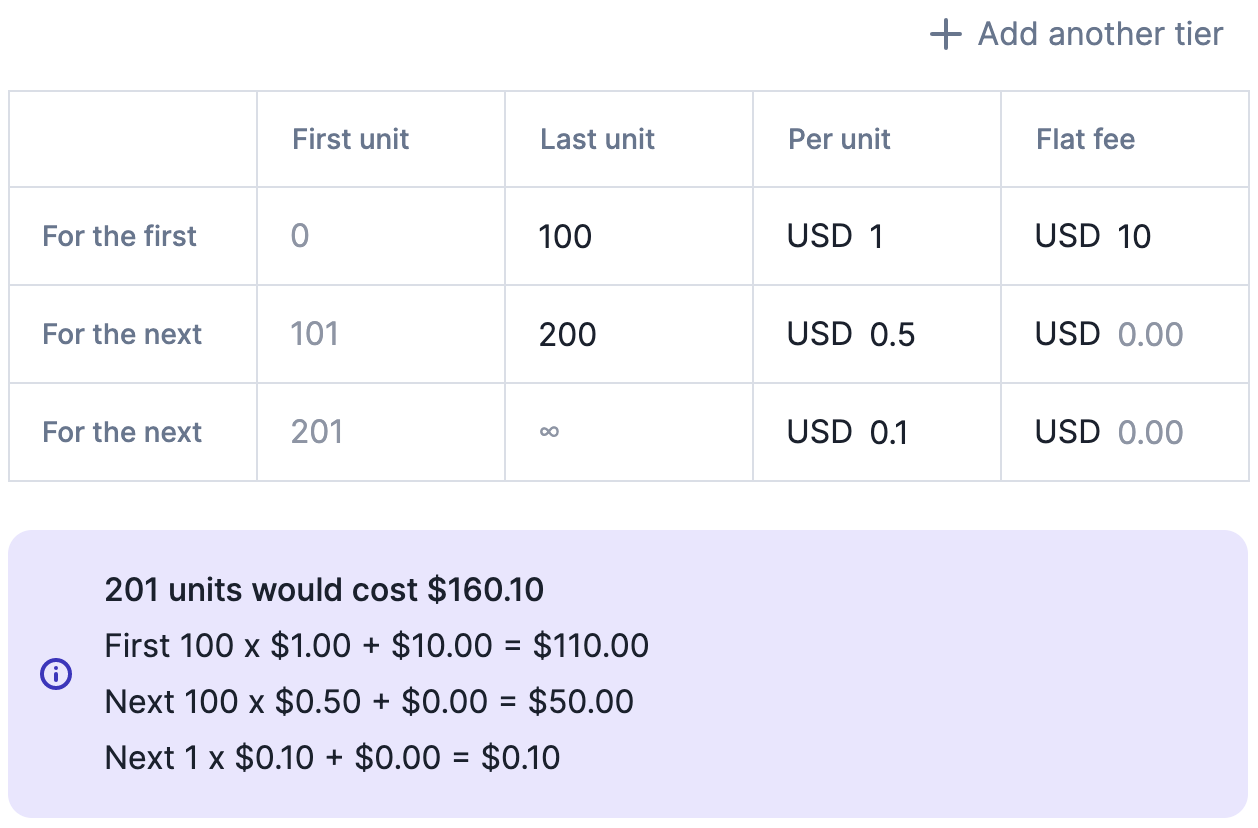Edit first tier Flat fee USD 10

(x=1125, y=236)
